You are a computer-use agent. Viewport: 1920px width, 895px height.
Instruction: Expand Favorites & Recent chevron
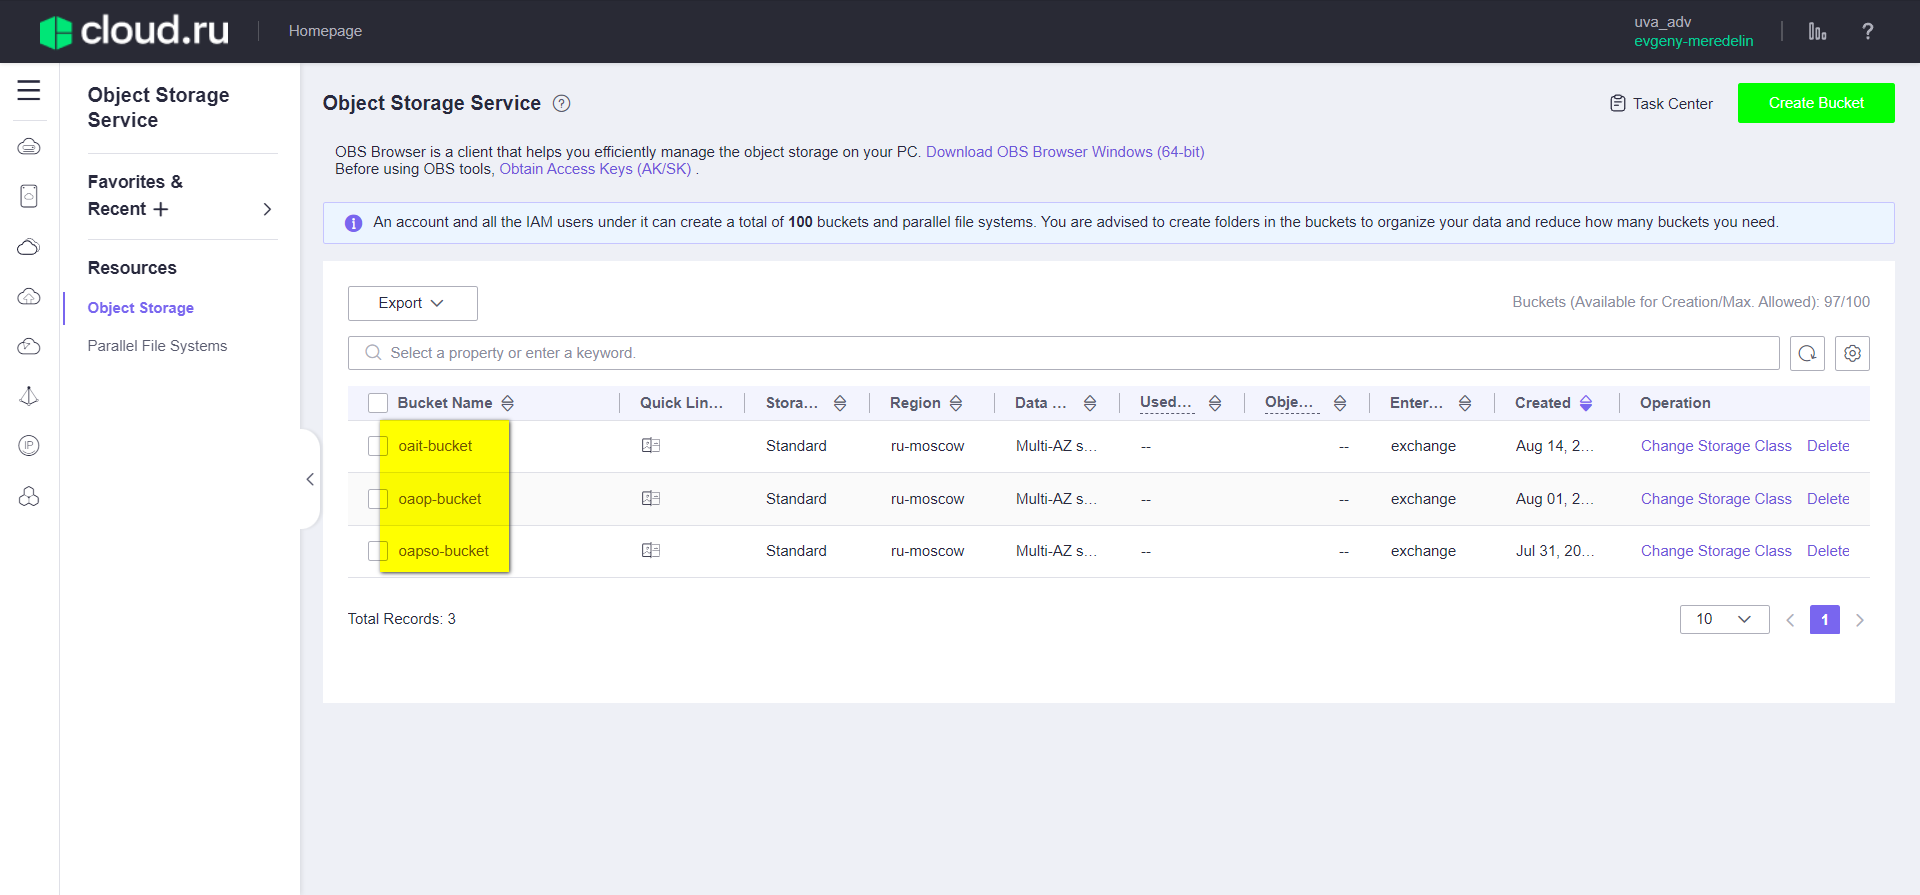(x=267, y=209)
